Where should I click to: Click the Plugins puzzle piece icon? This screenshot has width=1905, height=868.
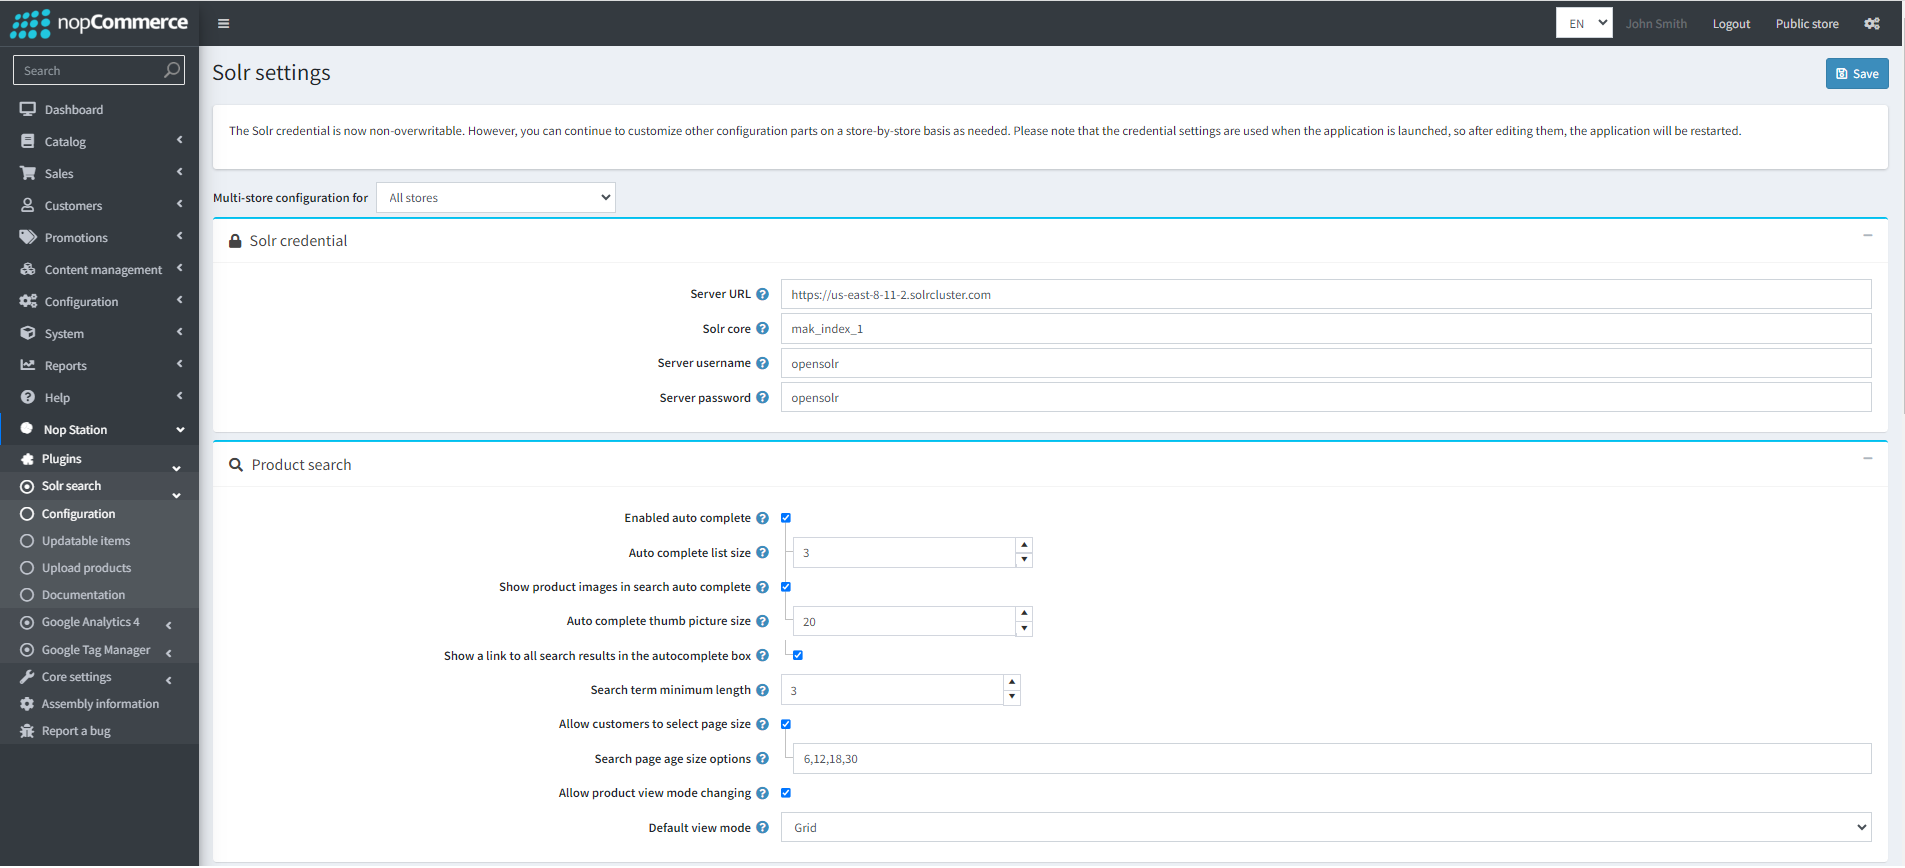tap(27, 459)
